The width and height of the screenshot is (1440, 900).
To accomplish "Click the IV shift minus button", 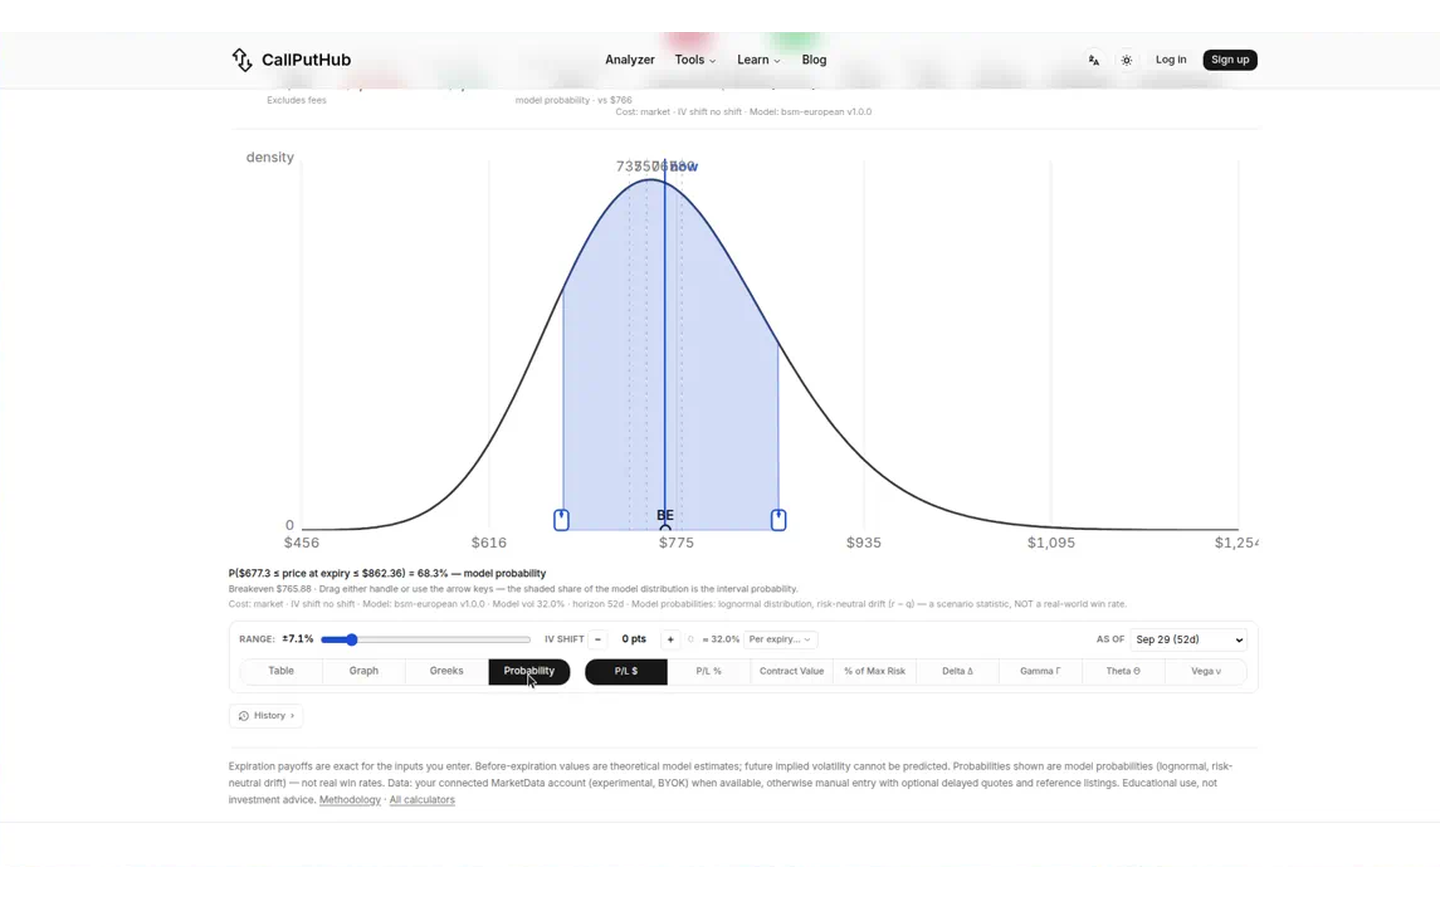I will (598, 639).
